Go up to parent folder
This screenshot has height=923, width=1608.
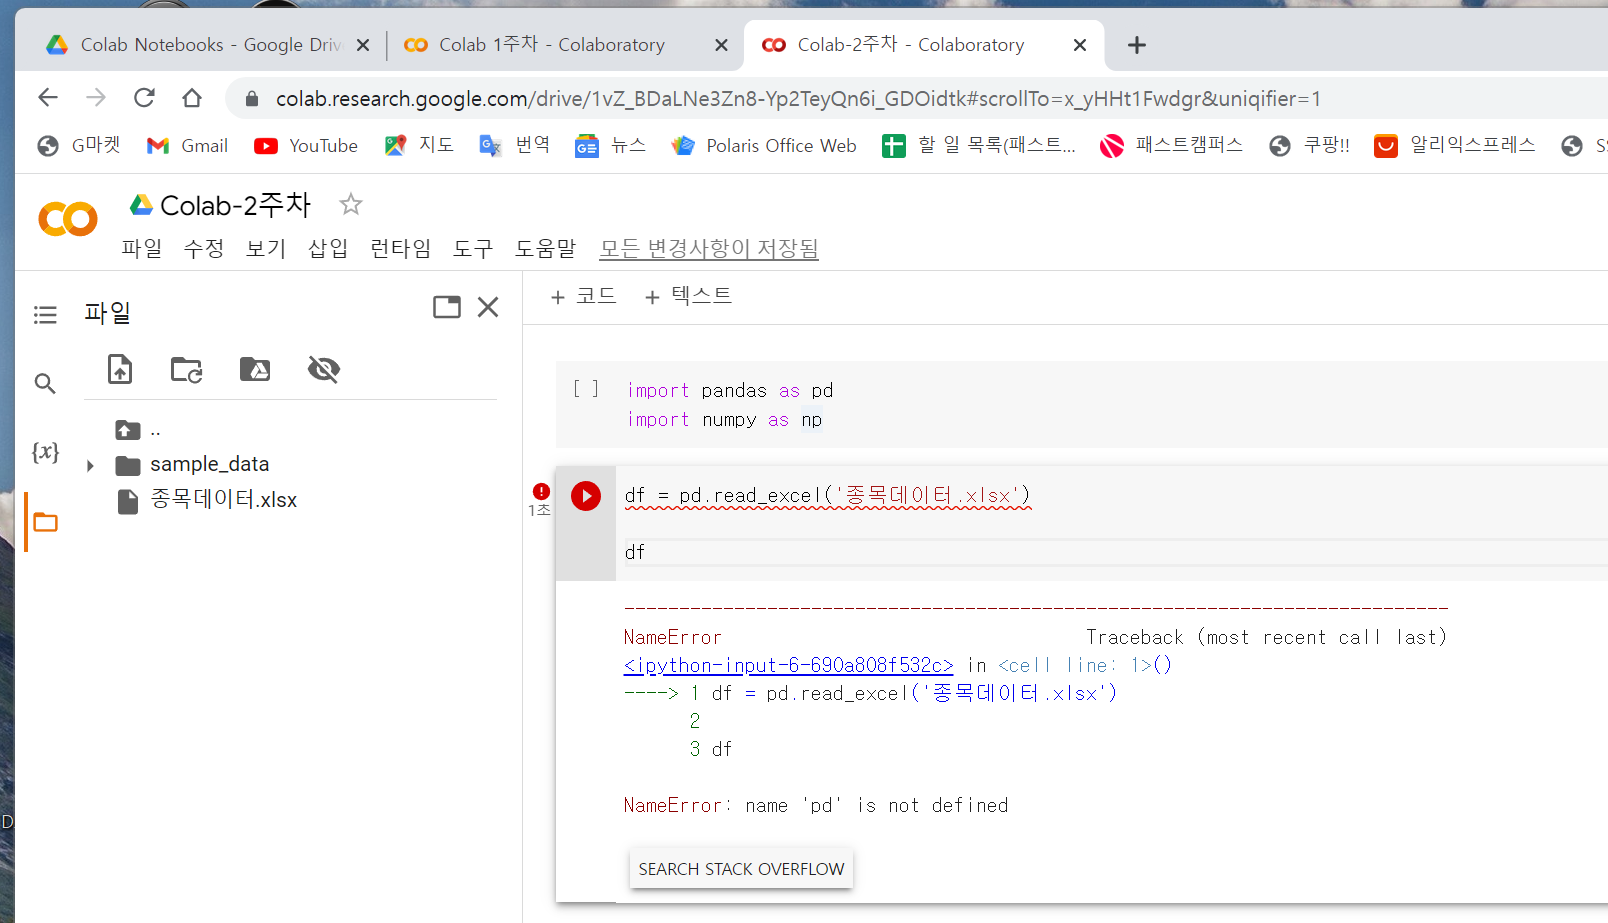(128, 430)
